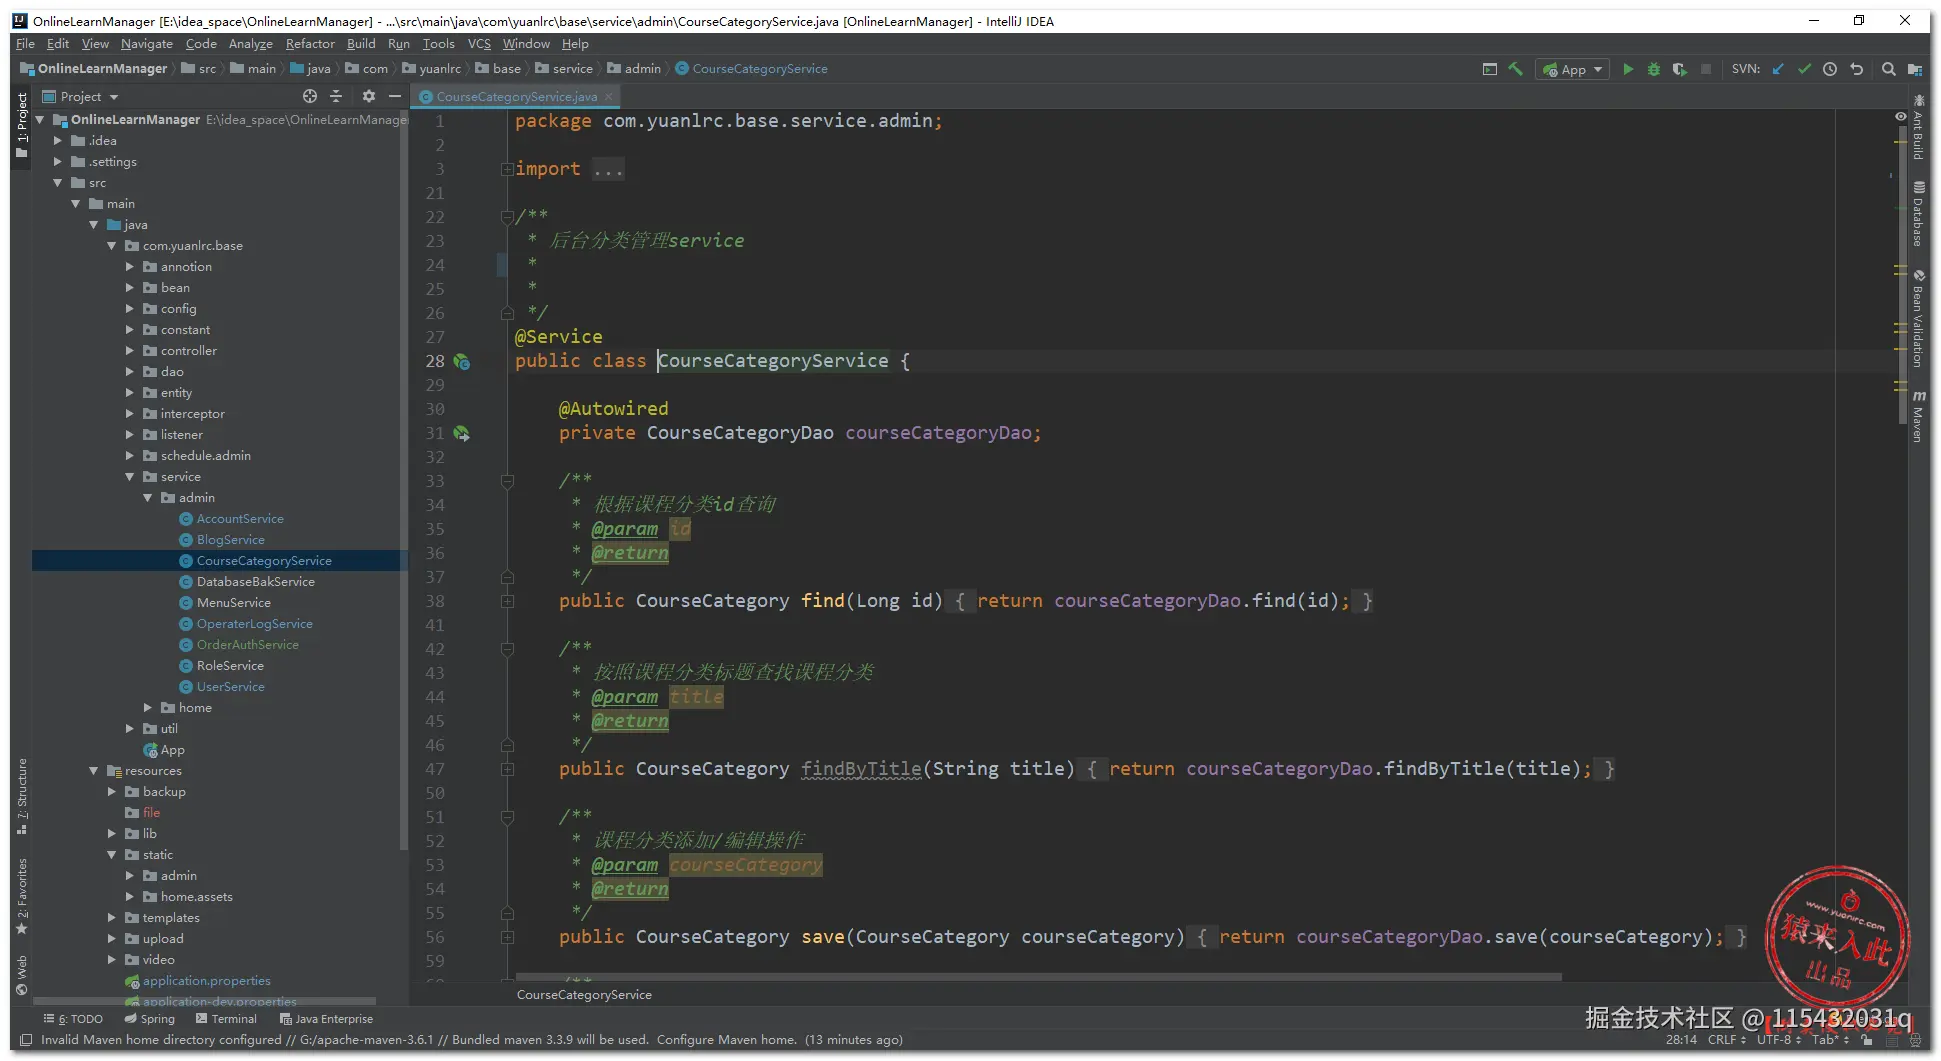Open the Spring tool window button
The height and width of the screenshot is (1061, 1941).
click(x=149, y=1019)
